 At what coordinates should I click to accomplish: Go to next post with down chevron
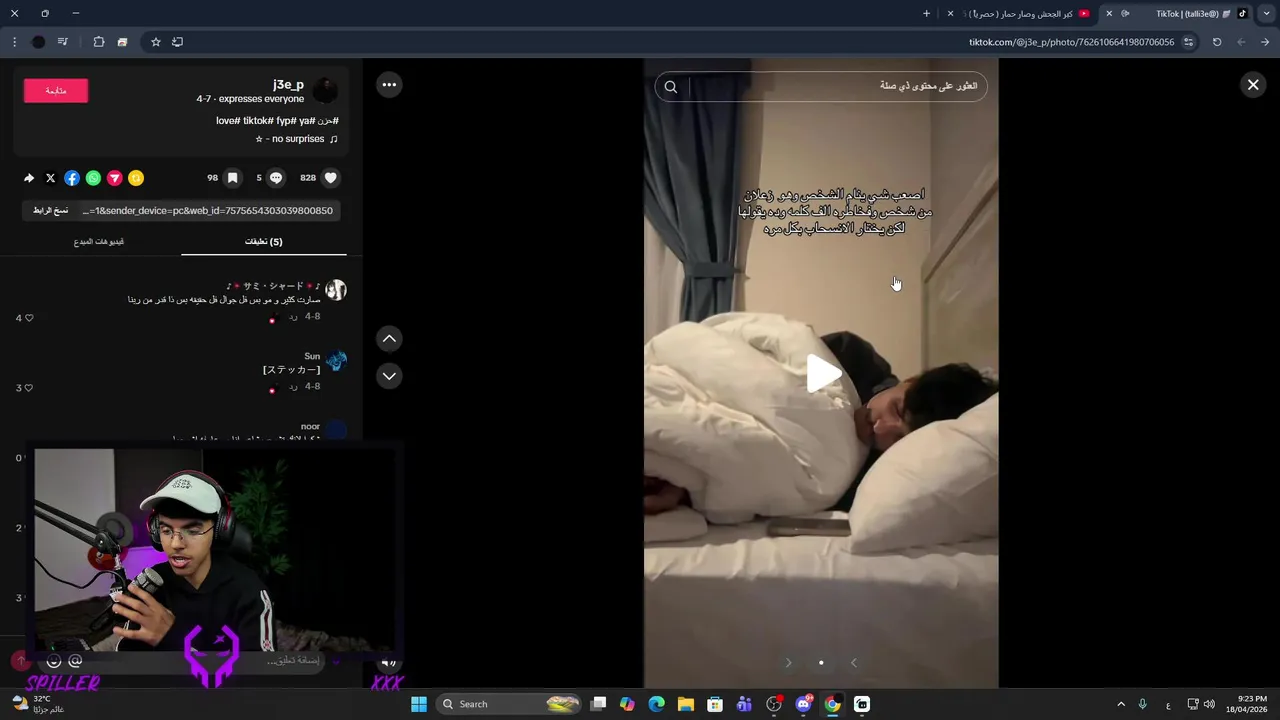click(389, 376)
